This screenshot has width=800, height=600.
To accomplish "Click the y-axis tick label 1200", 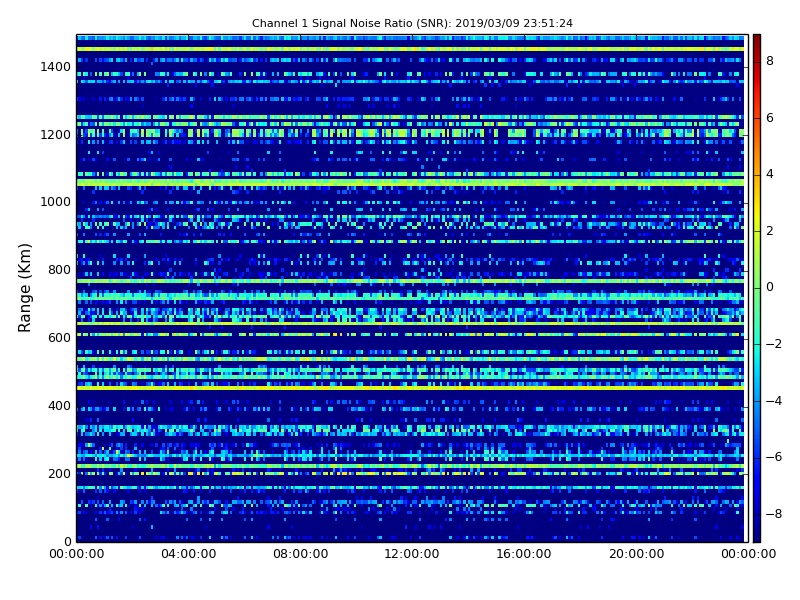I will pos(56,135).
